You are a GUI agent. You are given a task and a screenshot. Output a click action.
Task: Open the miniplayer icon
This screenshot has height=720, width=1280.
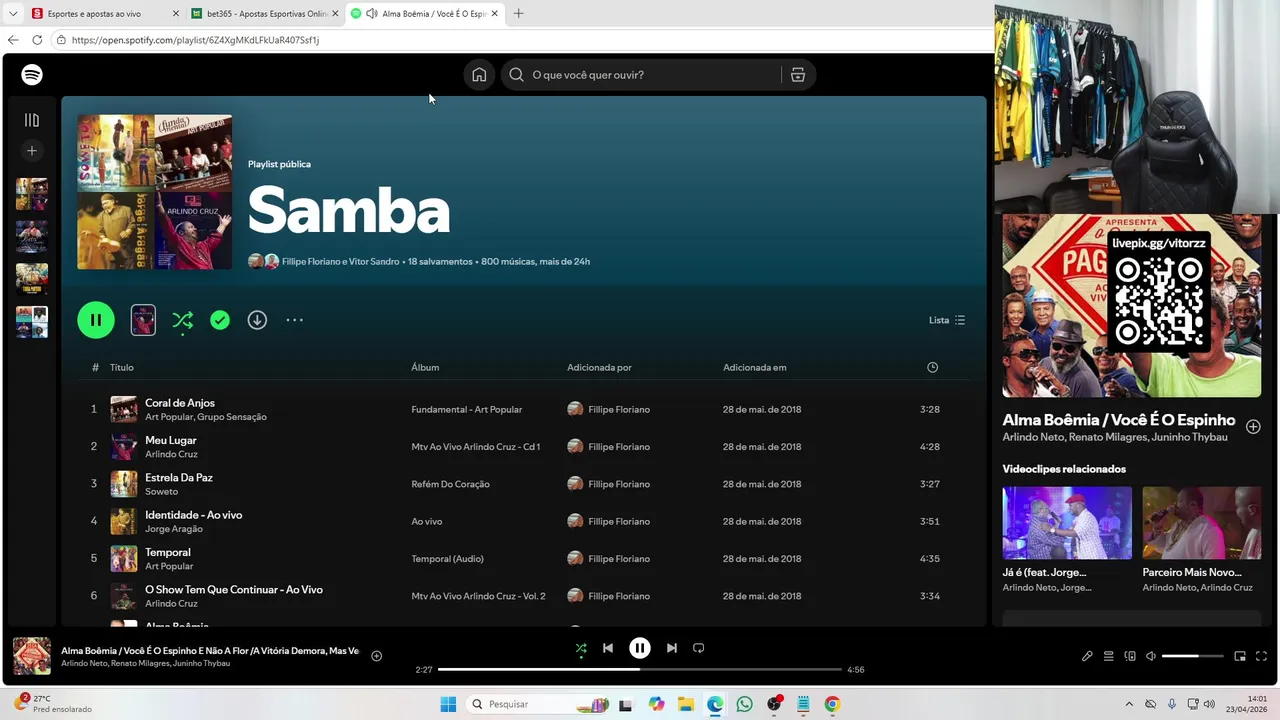click(x=1240, y=656)
